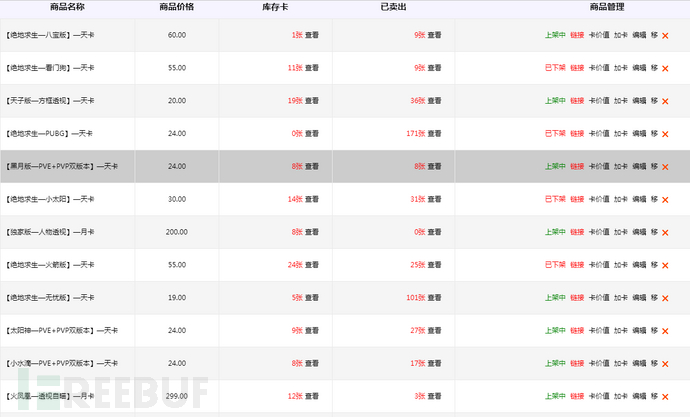690x417 pixels.
Task: Toggle 上架中 status for 黑月板 row
Action: pos(555,166)
